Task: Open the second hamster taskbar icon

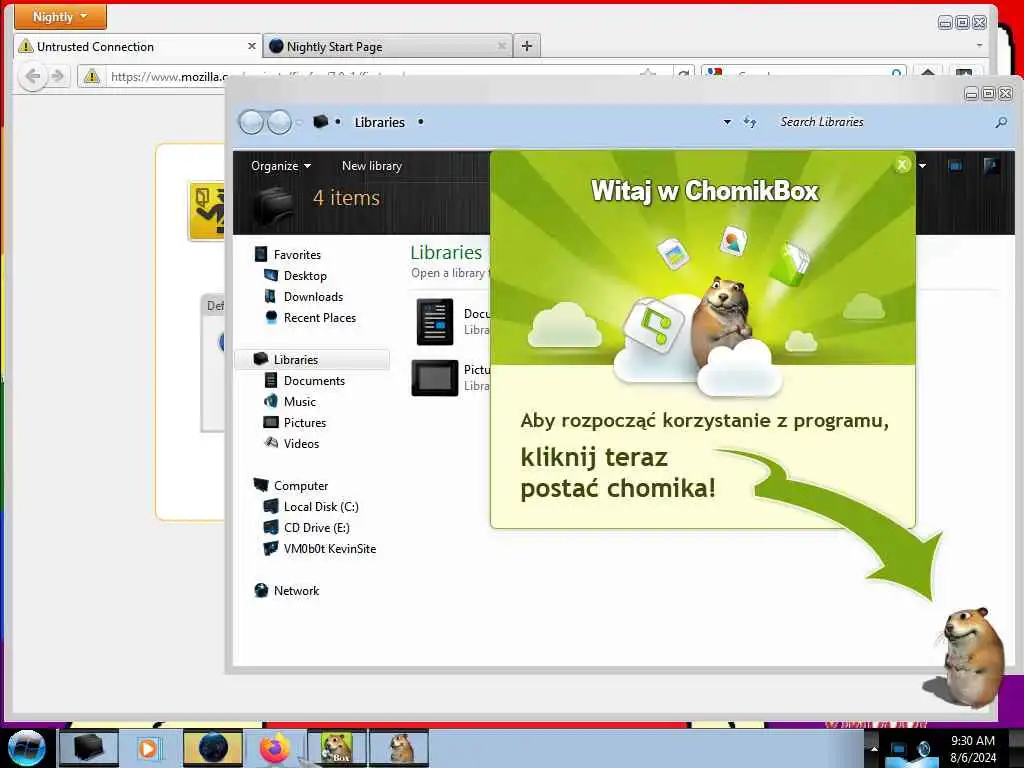Action: point(399,748)
